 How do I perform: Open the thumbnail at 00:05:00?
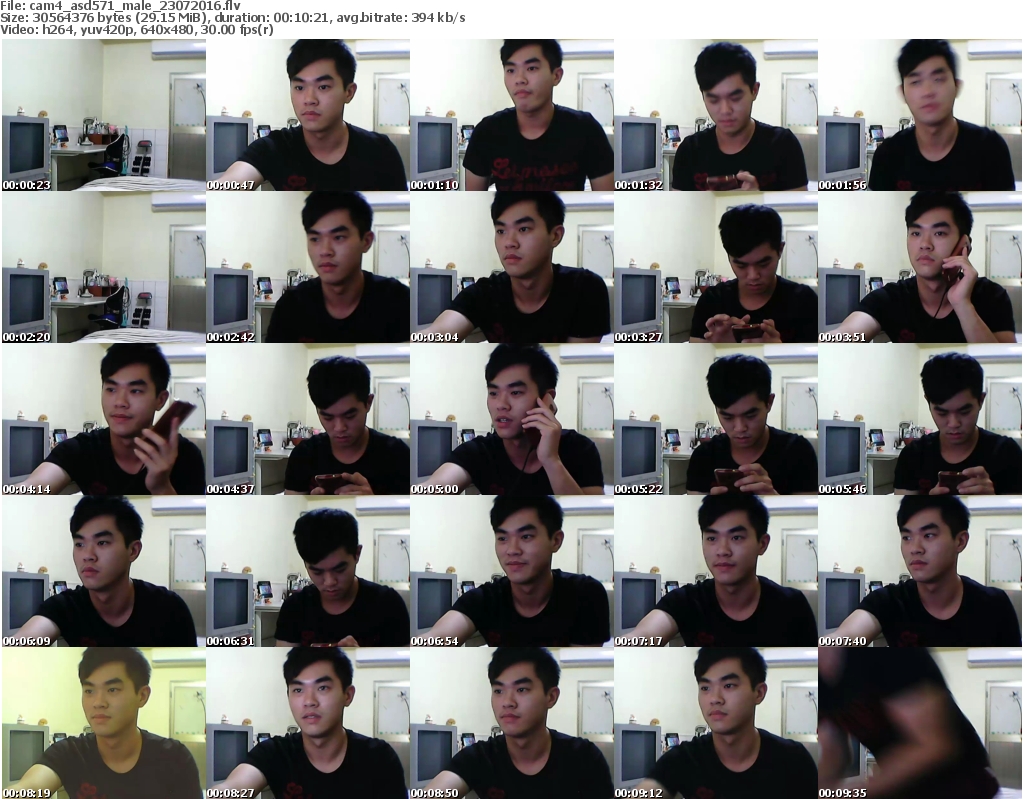coord(511,419)
